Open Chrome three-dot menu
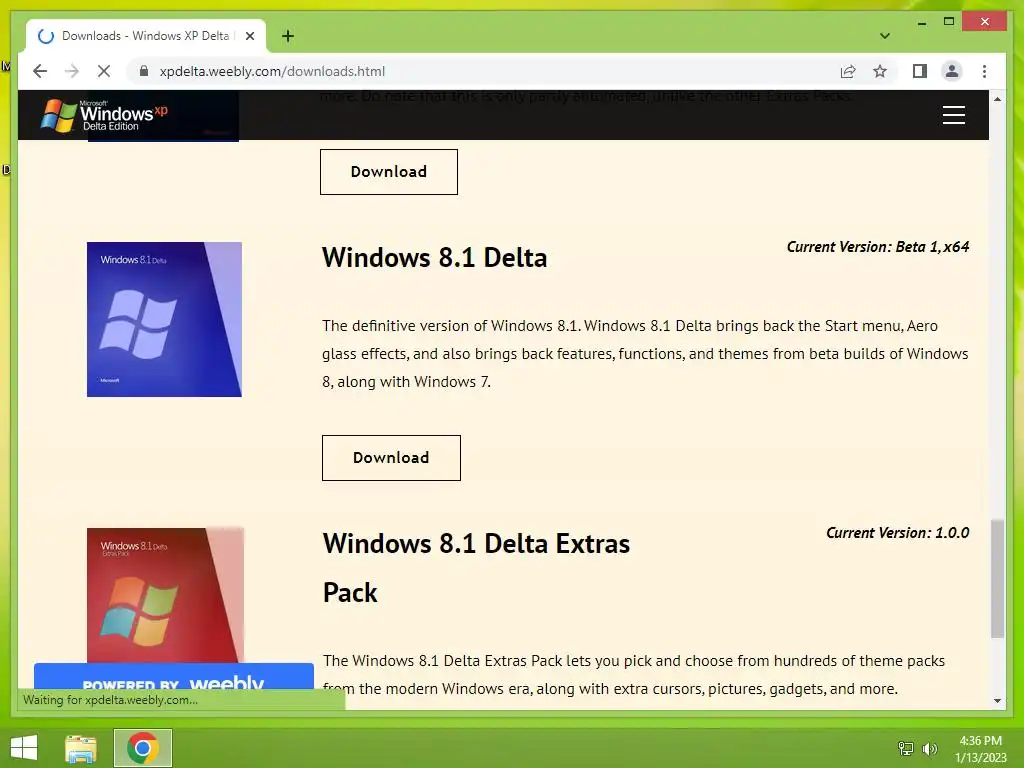Image resolution: width=1024 pixels, height=768 pixels. tap(984, 71)
